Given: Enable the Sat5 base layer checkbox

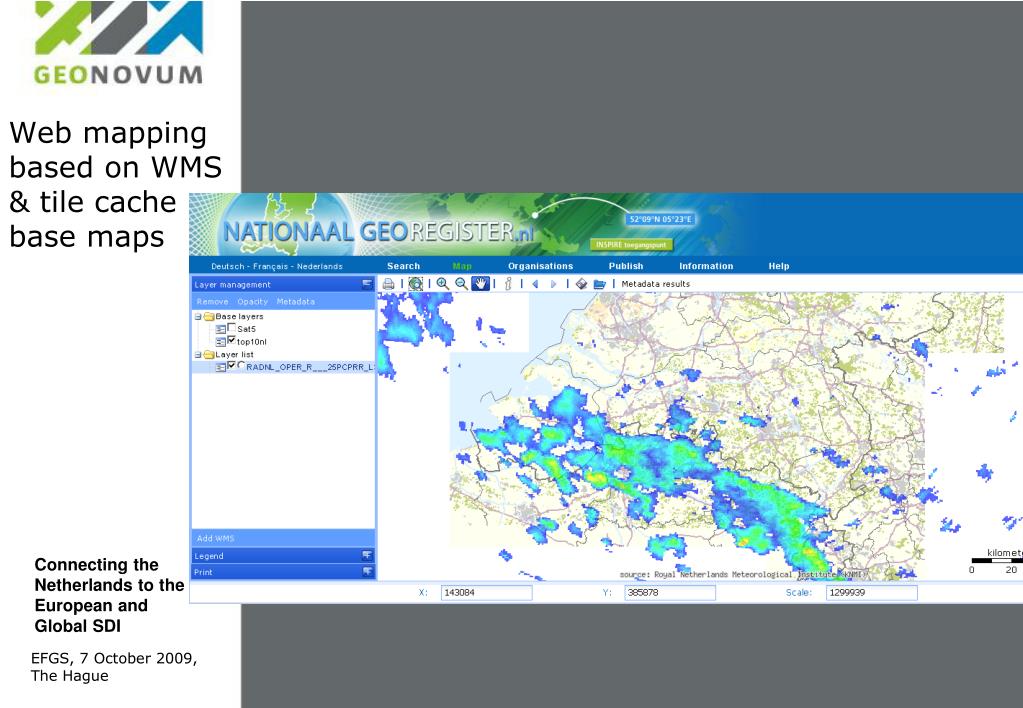Looking at the screenshot, I should coord(232,328).
